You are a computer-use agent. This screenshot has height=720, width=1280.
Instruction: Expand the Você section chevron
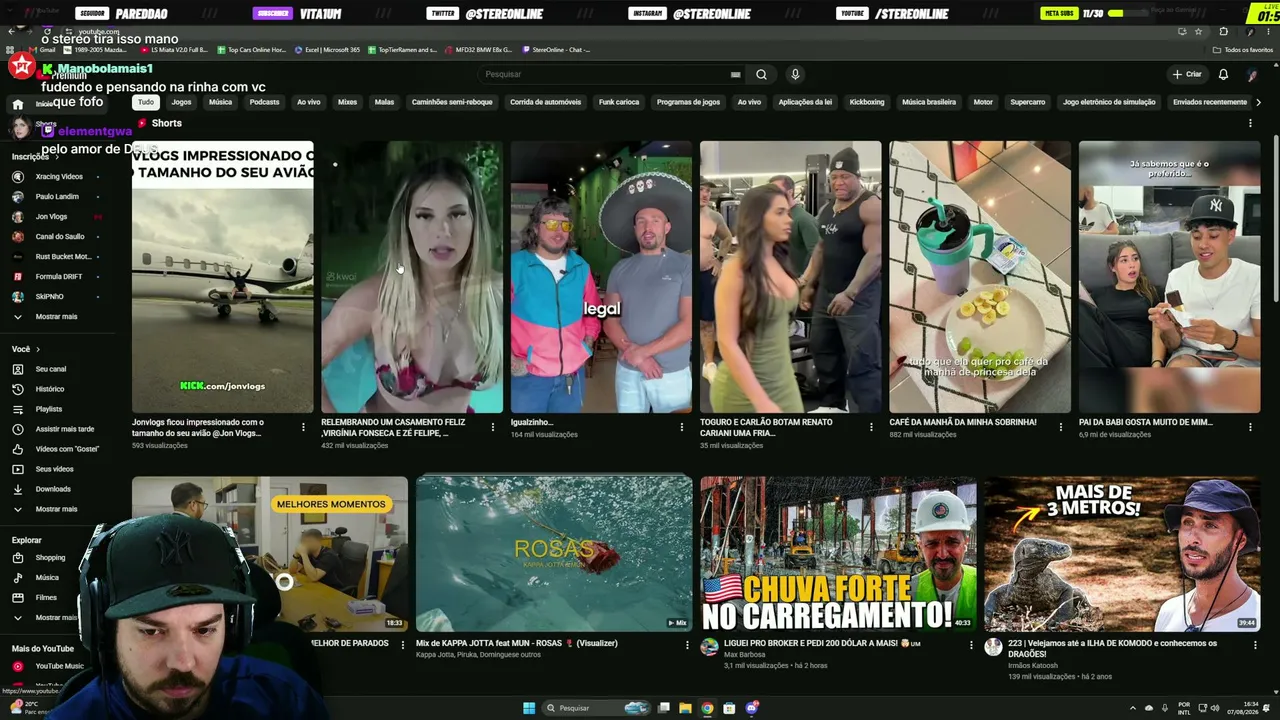(38, 349)
